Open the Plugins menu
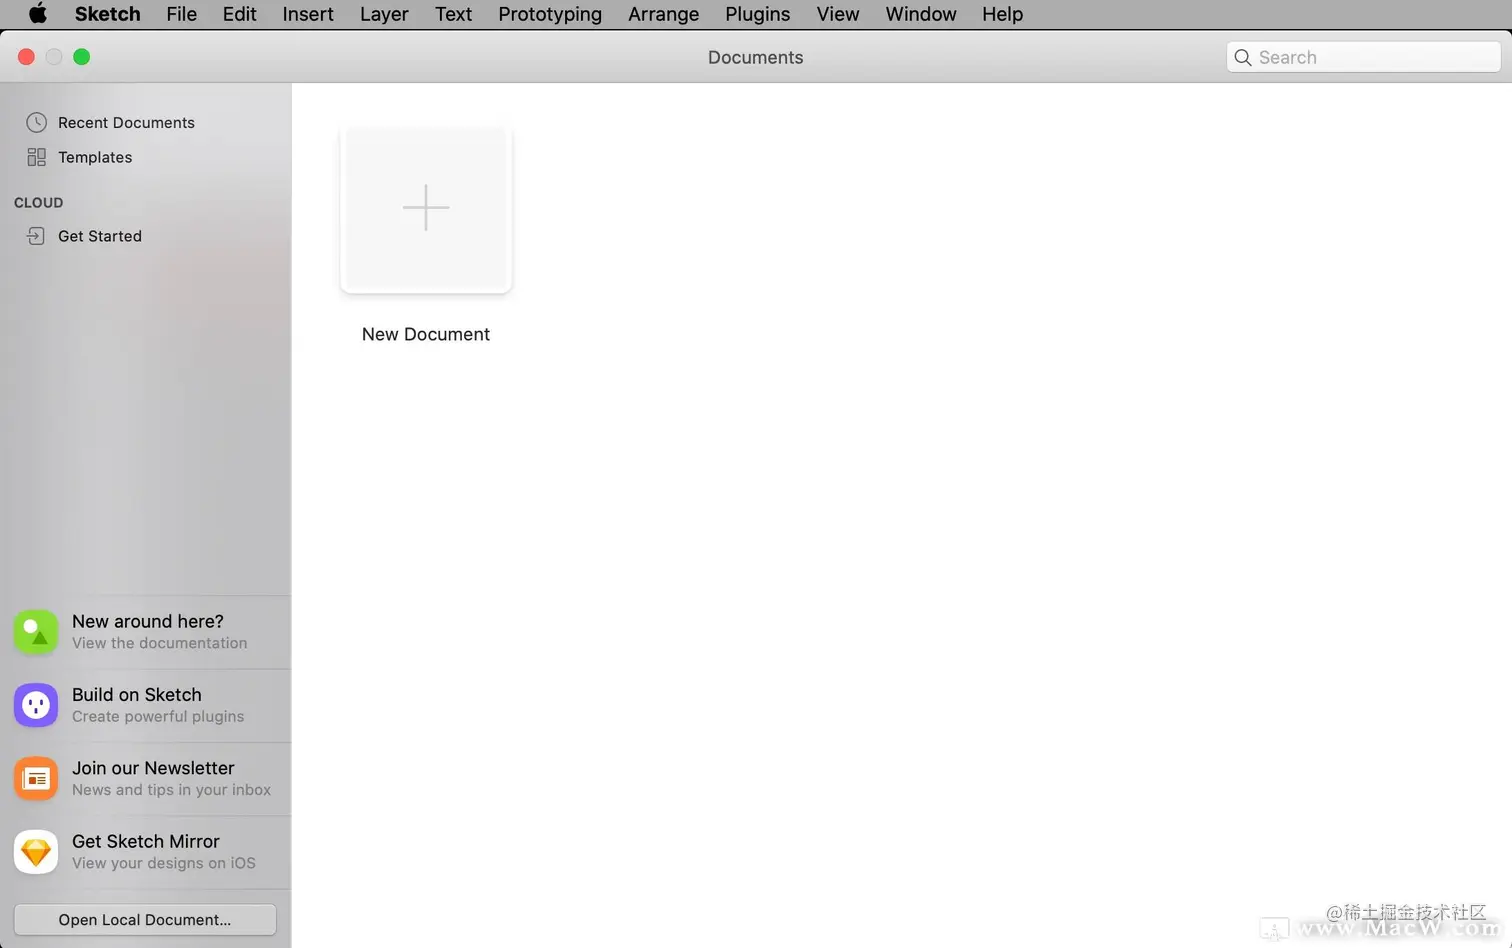The image size is (1512, 948). [757, 14]
